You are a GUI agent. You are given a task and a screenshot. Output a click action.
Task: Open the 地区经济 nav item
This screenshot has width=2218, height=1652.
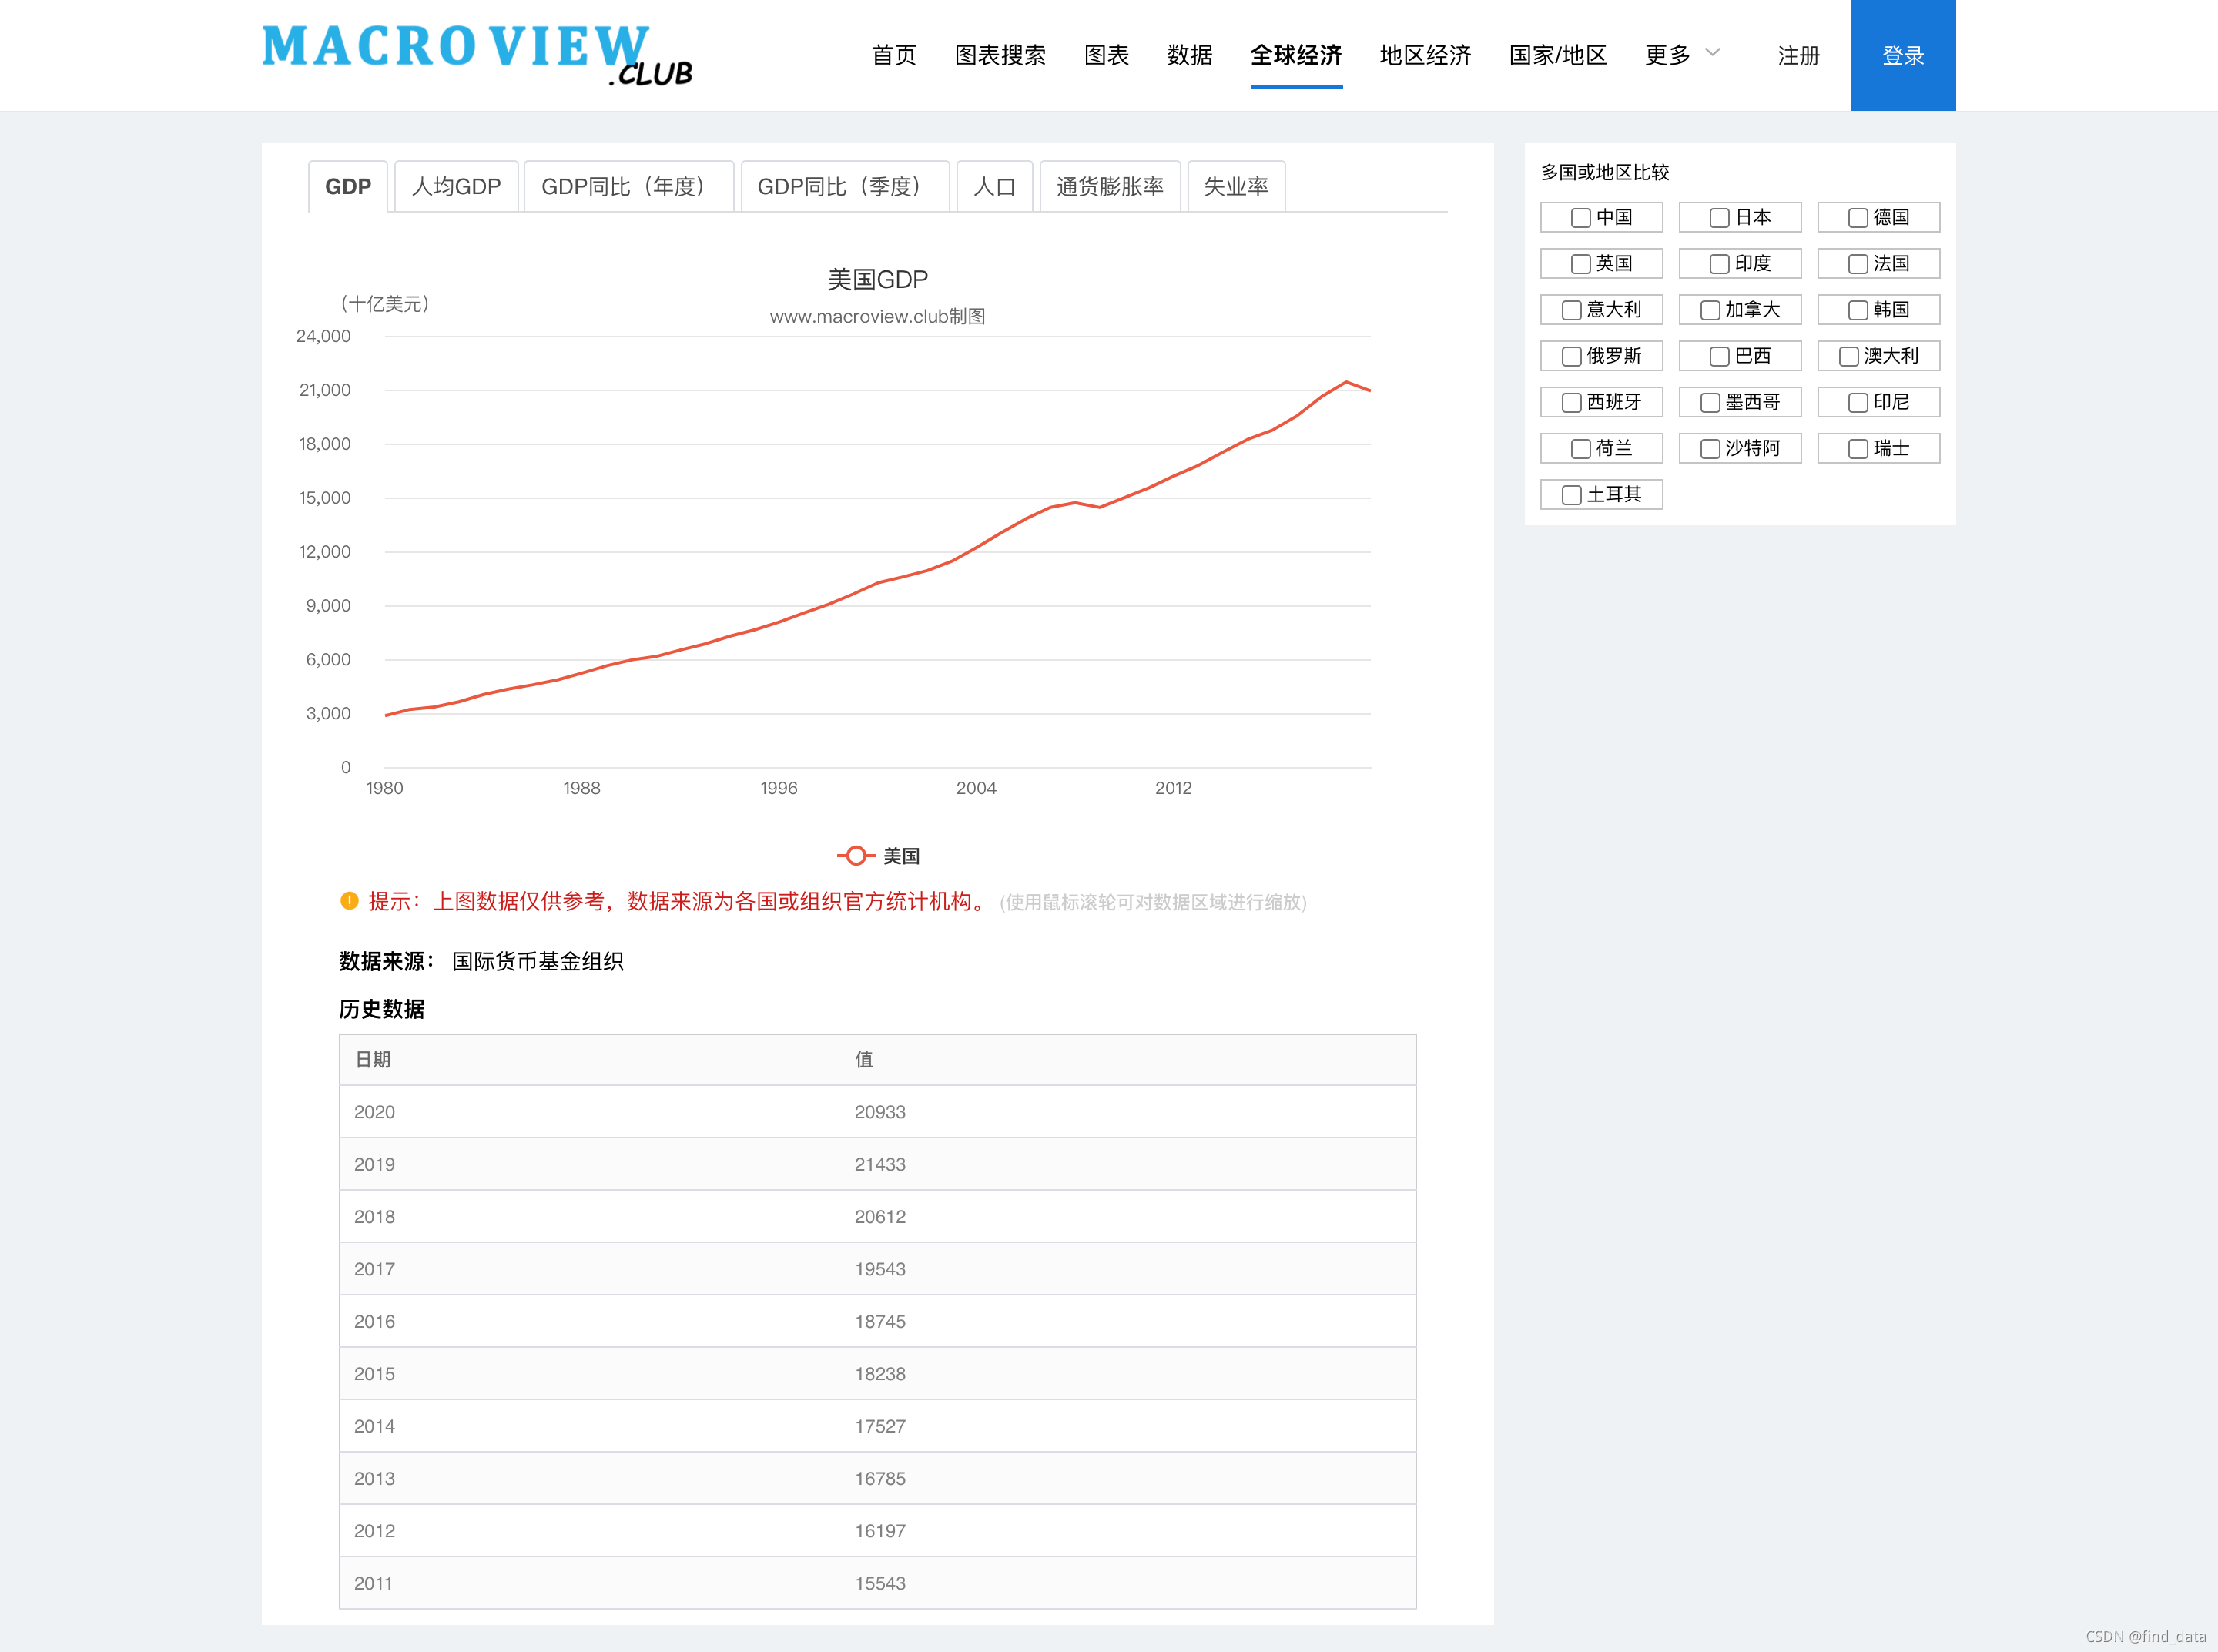click(1425, 55)
